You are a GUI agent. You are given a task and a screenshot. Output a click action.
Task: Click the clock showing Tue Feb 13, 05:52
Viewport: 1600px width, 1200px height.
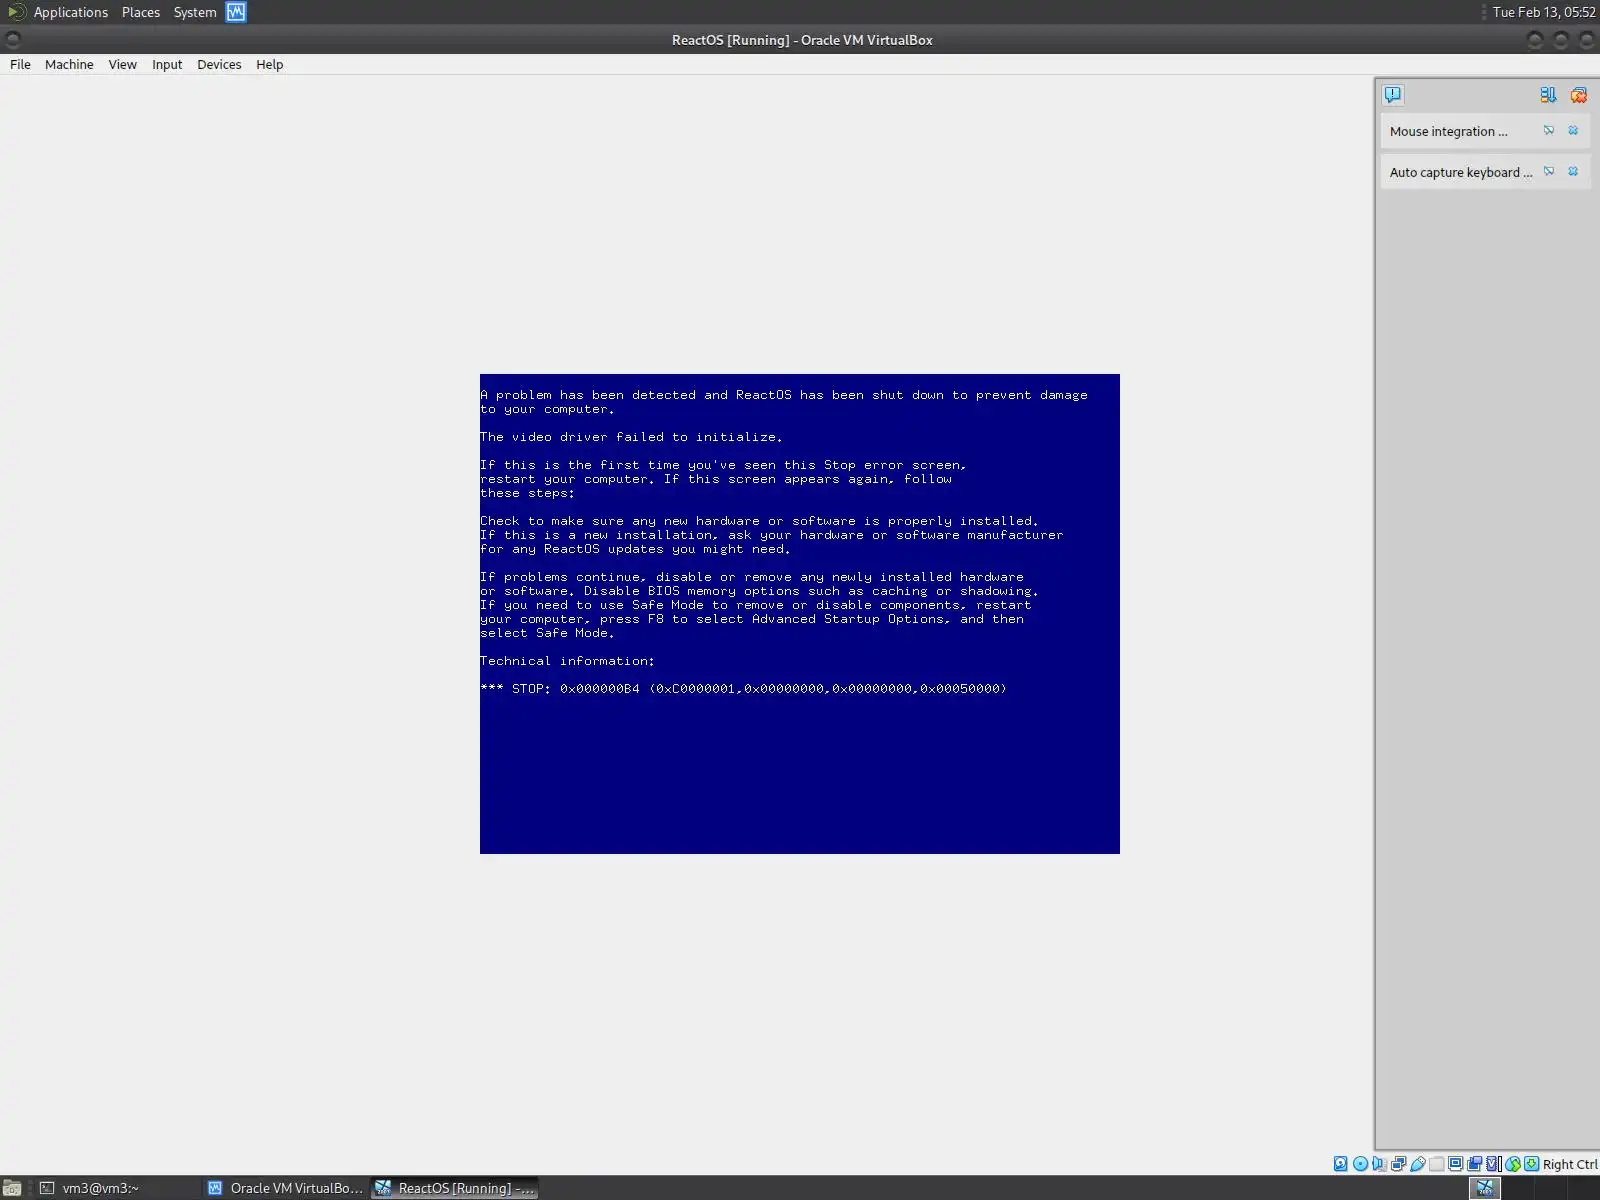point(1544,12)
